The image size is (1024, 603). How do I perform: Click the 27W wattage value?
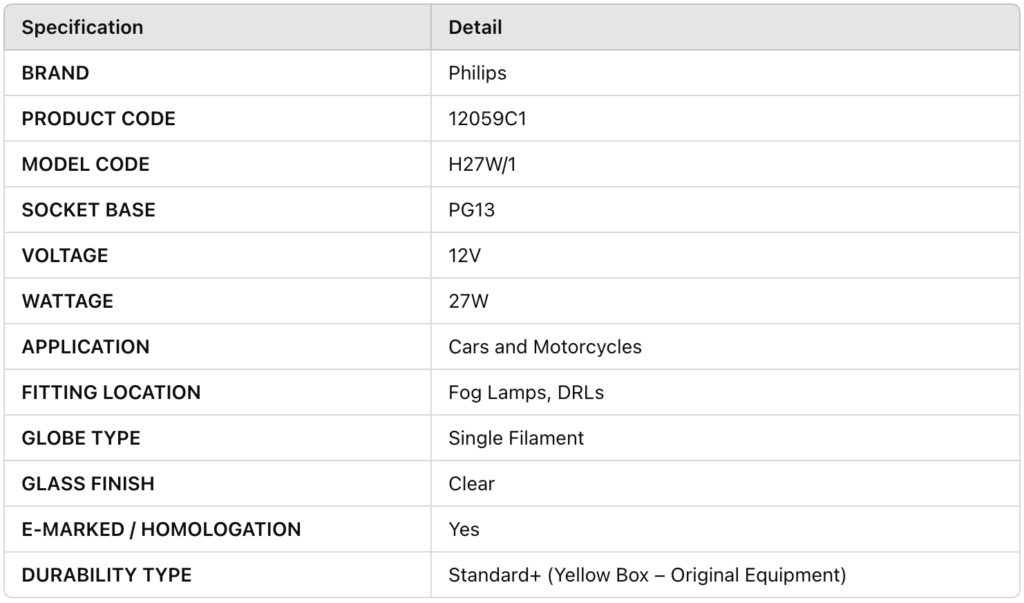468,302
